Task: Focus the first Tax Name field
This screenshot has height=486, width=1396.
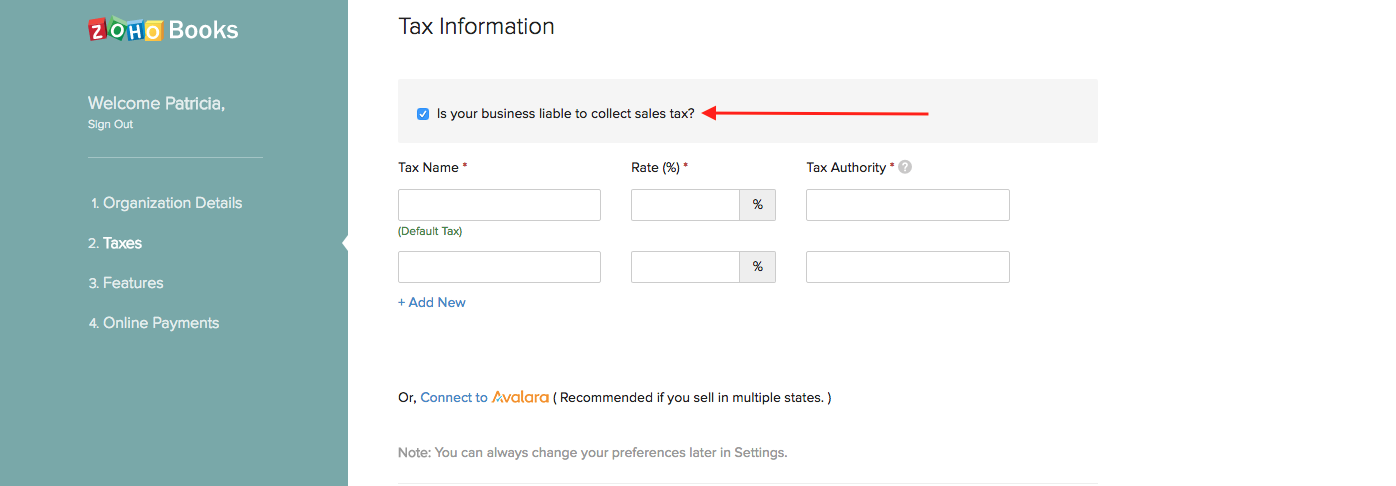Action: (x=499, y=205)
